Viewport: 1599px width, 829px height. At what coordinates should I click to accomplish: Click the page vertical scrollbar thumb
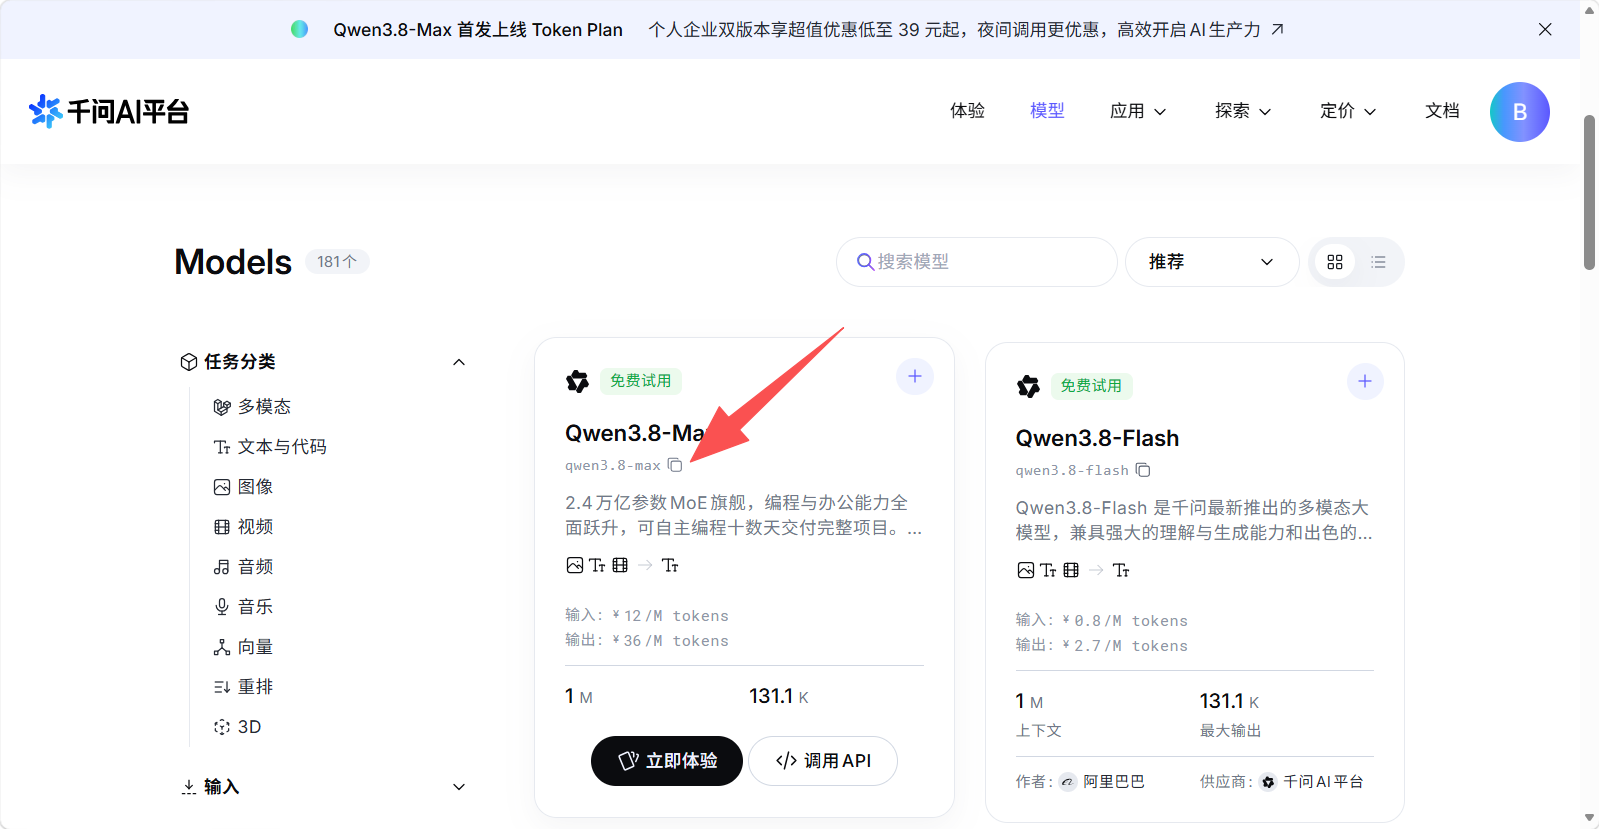(1589, 192)
